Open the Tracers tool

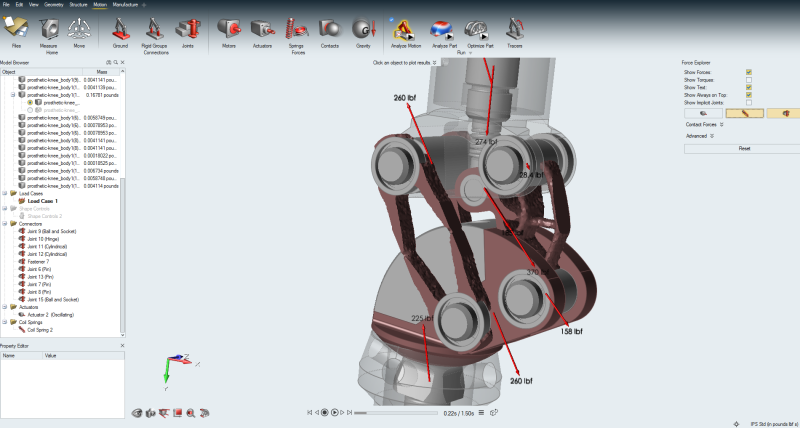point(514,30)
